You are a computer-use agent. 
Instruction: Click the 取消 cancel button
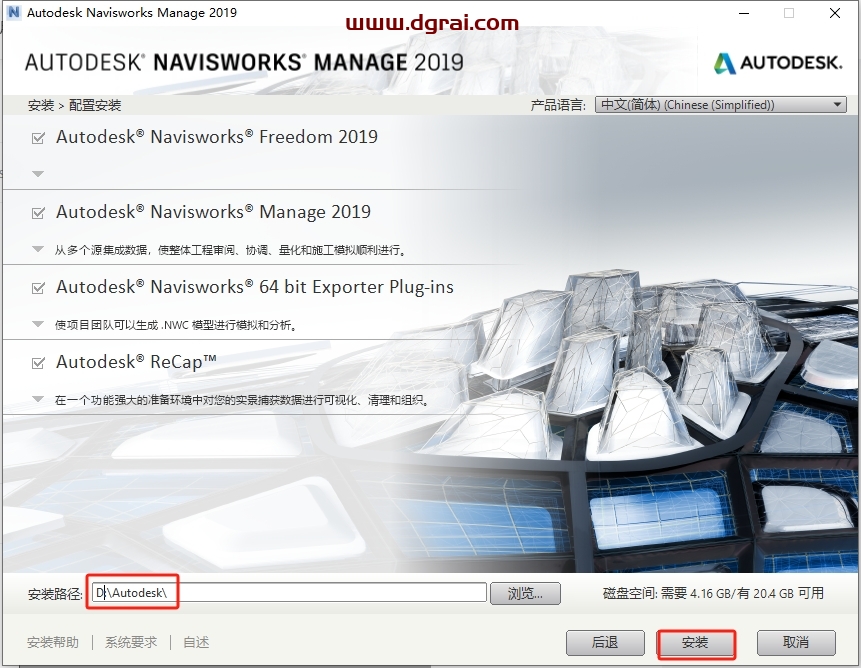click(796, 642)
